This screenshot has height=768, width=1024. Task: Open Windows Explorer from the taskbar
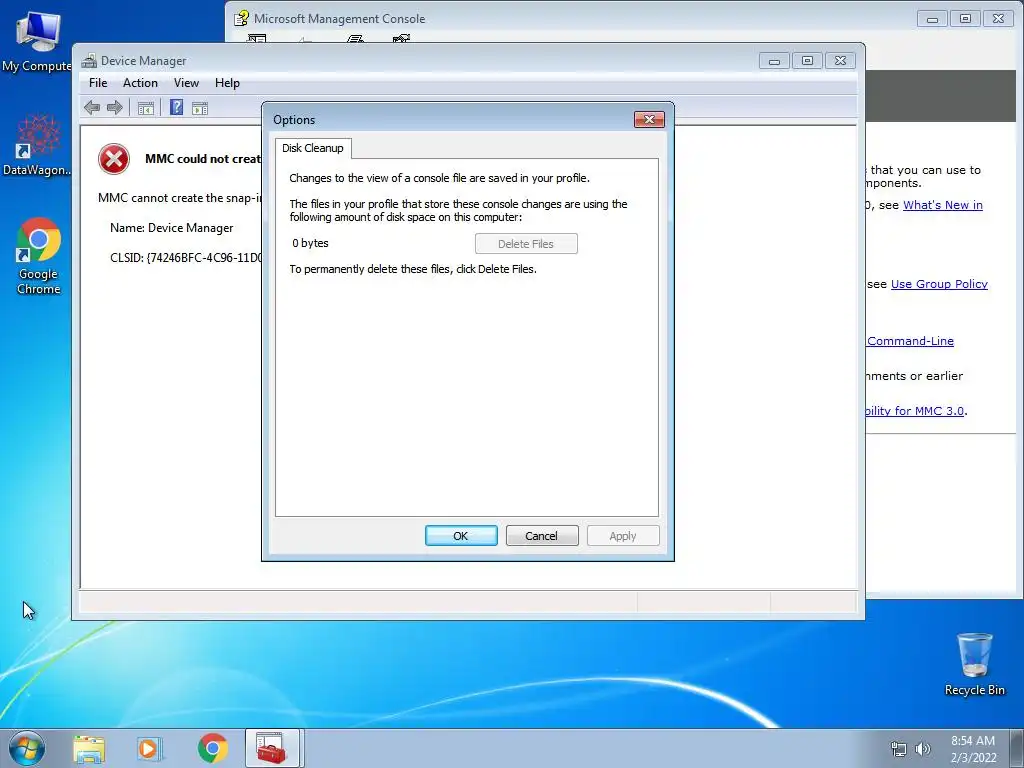pos(89,749)
